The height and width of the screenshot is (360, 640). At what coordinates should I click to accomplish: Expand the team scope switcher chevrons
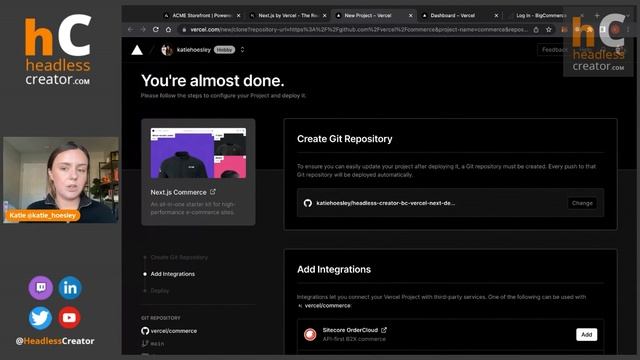coord(242,50)
